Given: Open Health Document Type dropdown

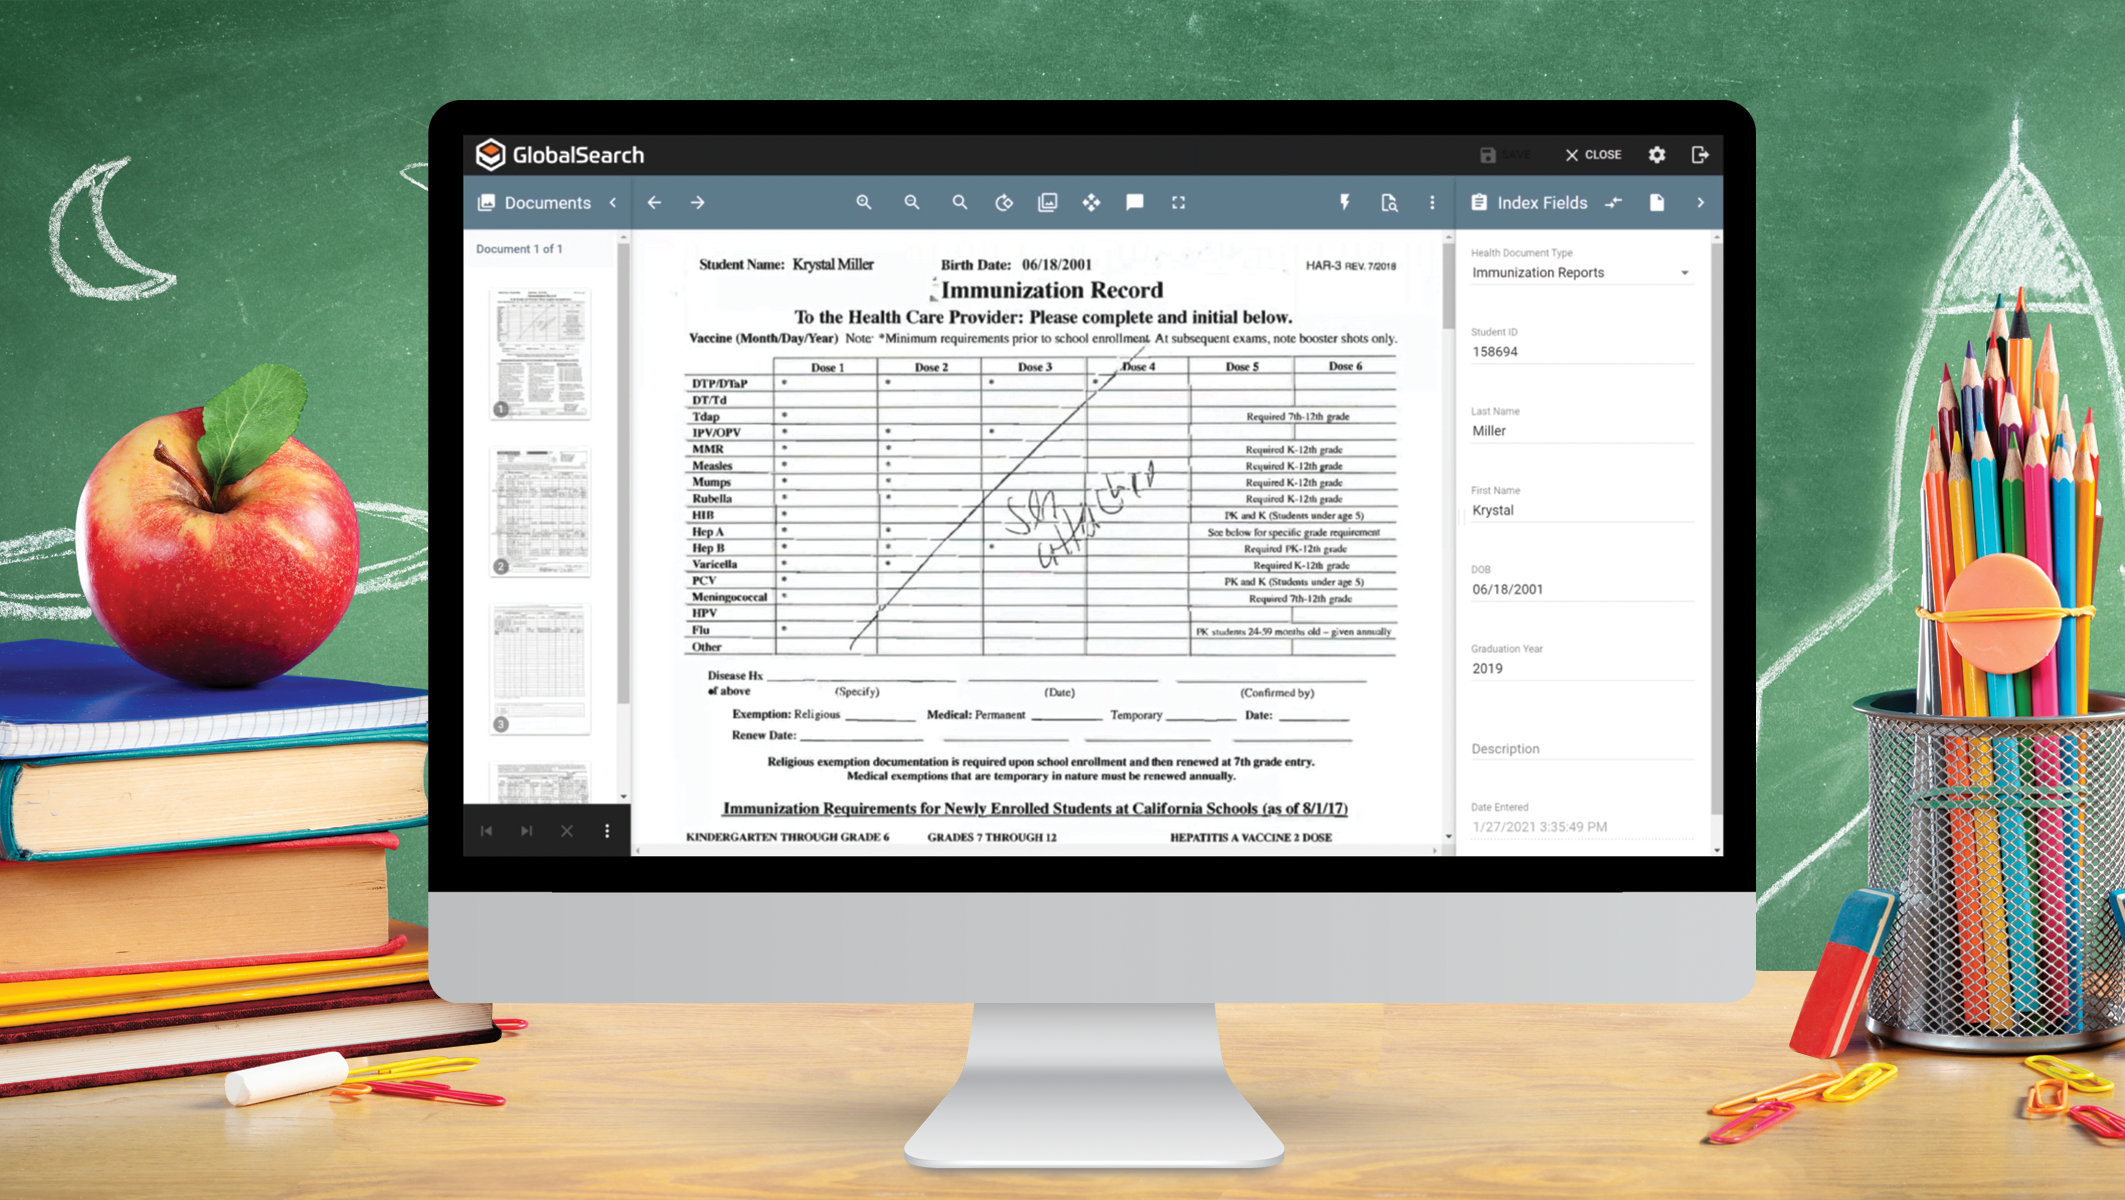Looking at the screenshot, I should 1581,273.
